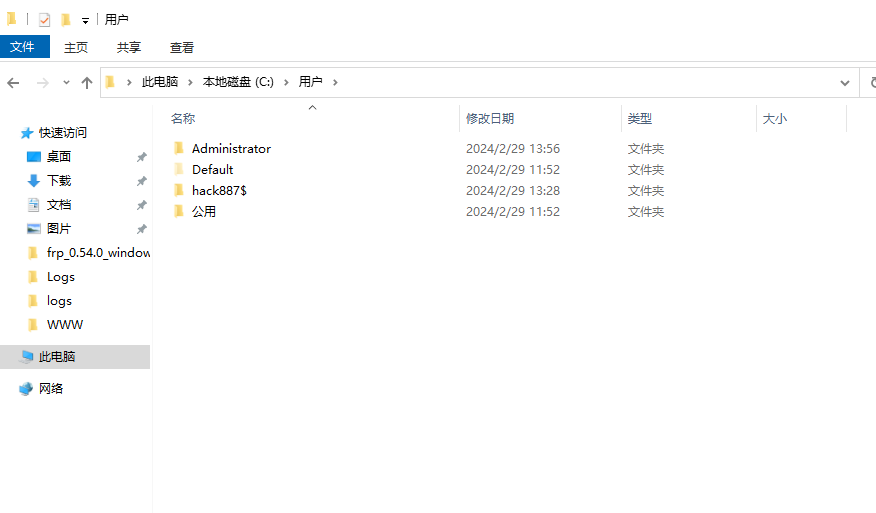Click the Default folder icon
The image size is (876, 513).
point(179,169)
